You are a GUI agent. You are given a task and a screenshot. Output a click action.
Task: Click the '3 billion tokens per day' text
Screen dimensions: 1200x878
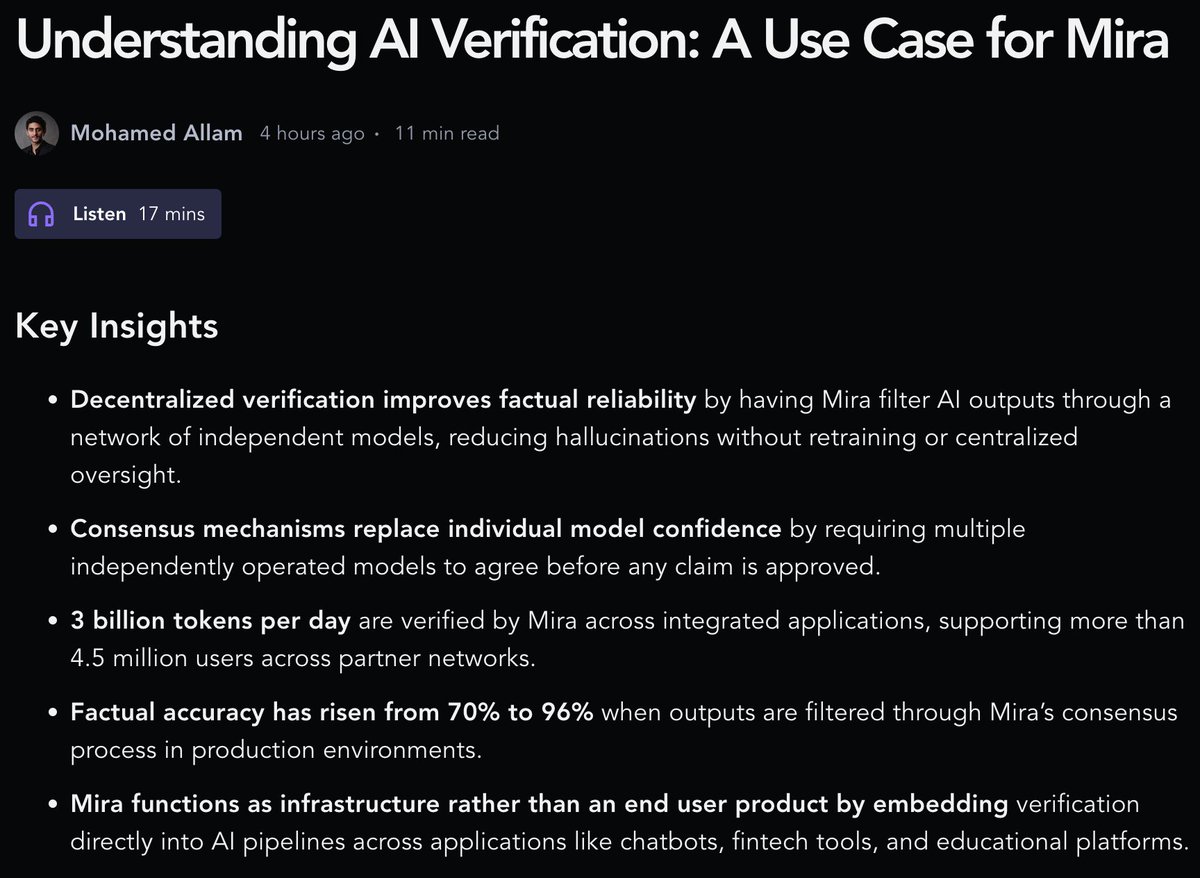(210, 621)
